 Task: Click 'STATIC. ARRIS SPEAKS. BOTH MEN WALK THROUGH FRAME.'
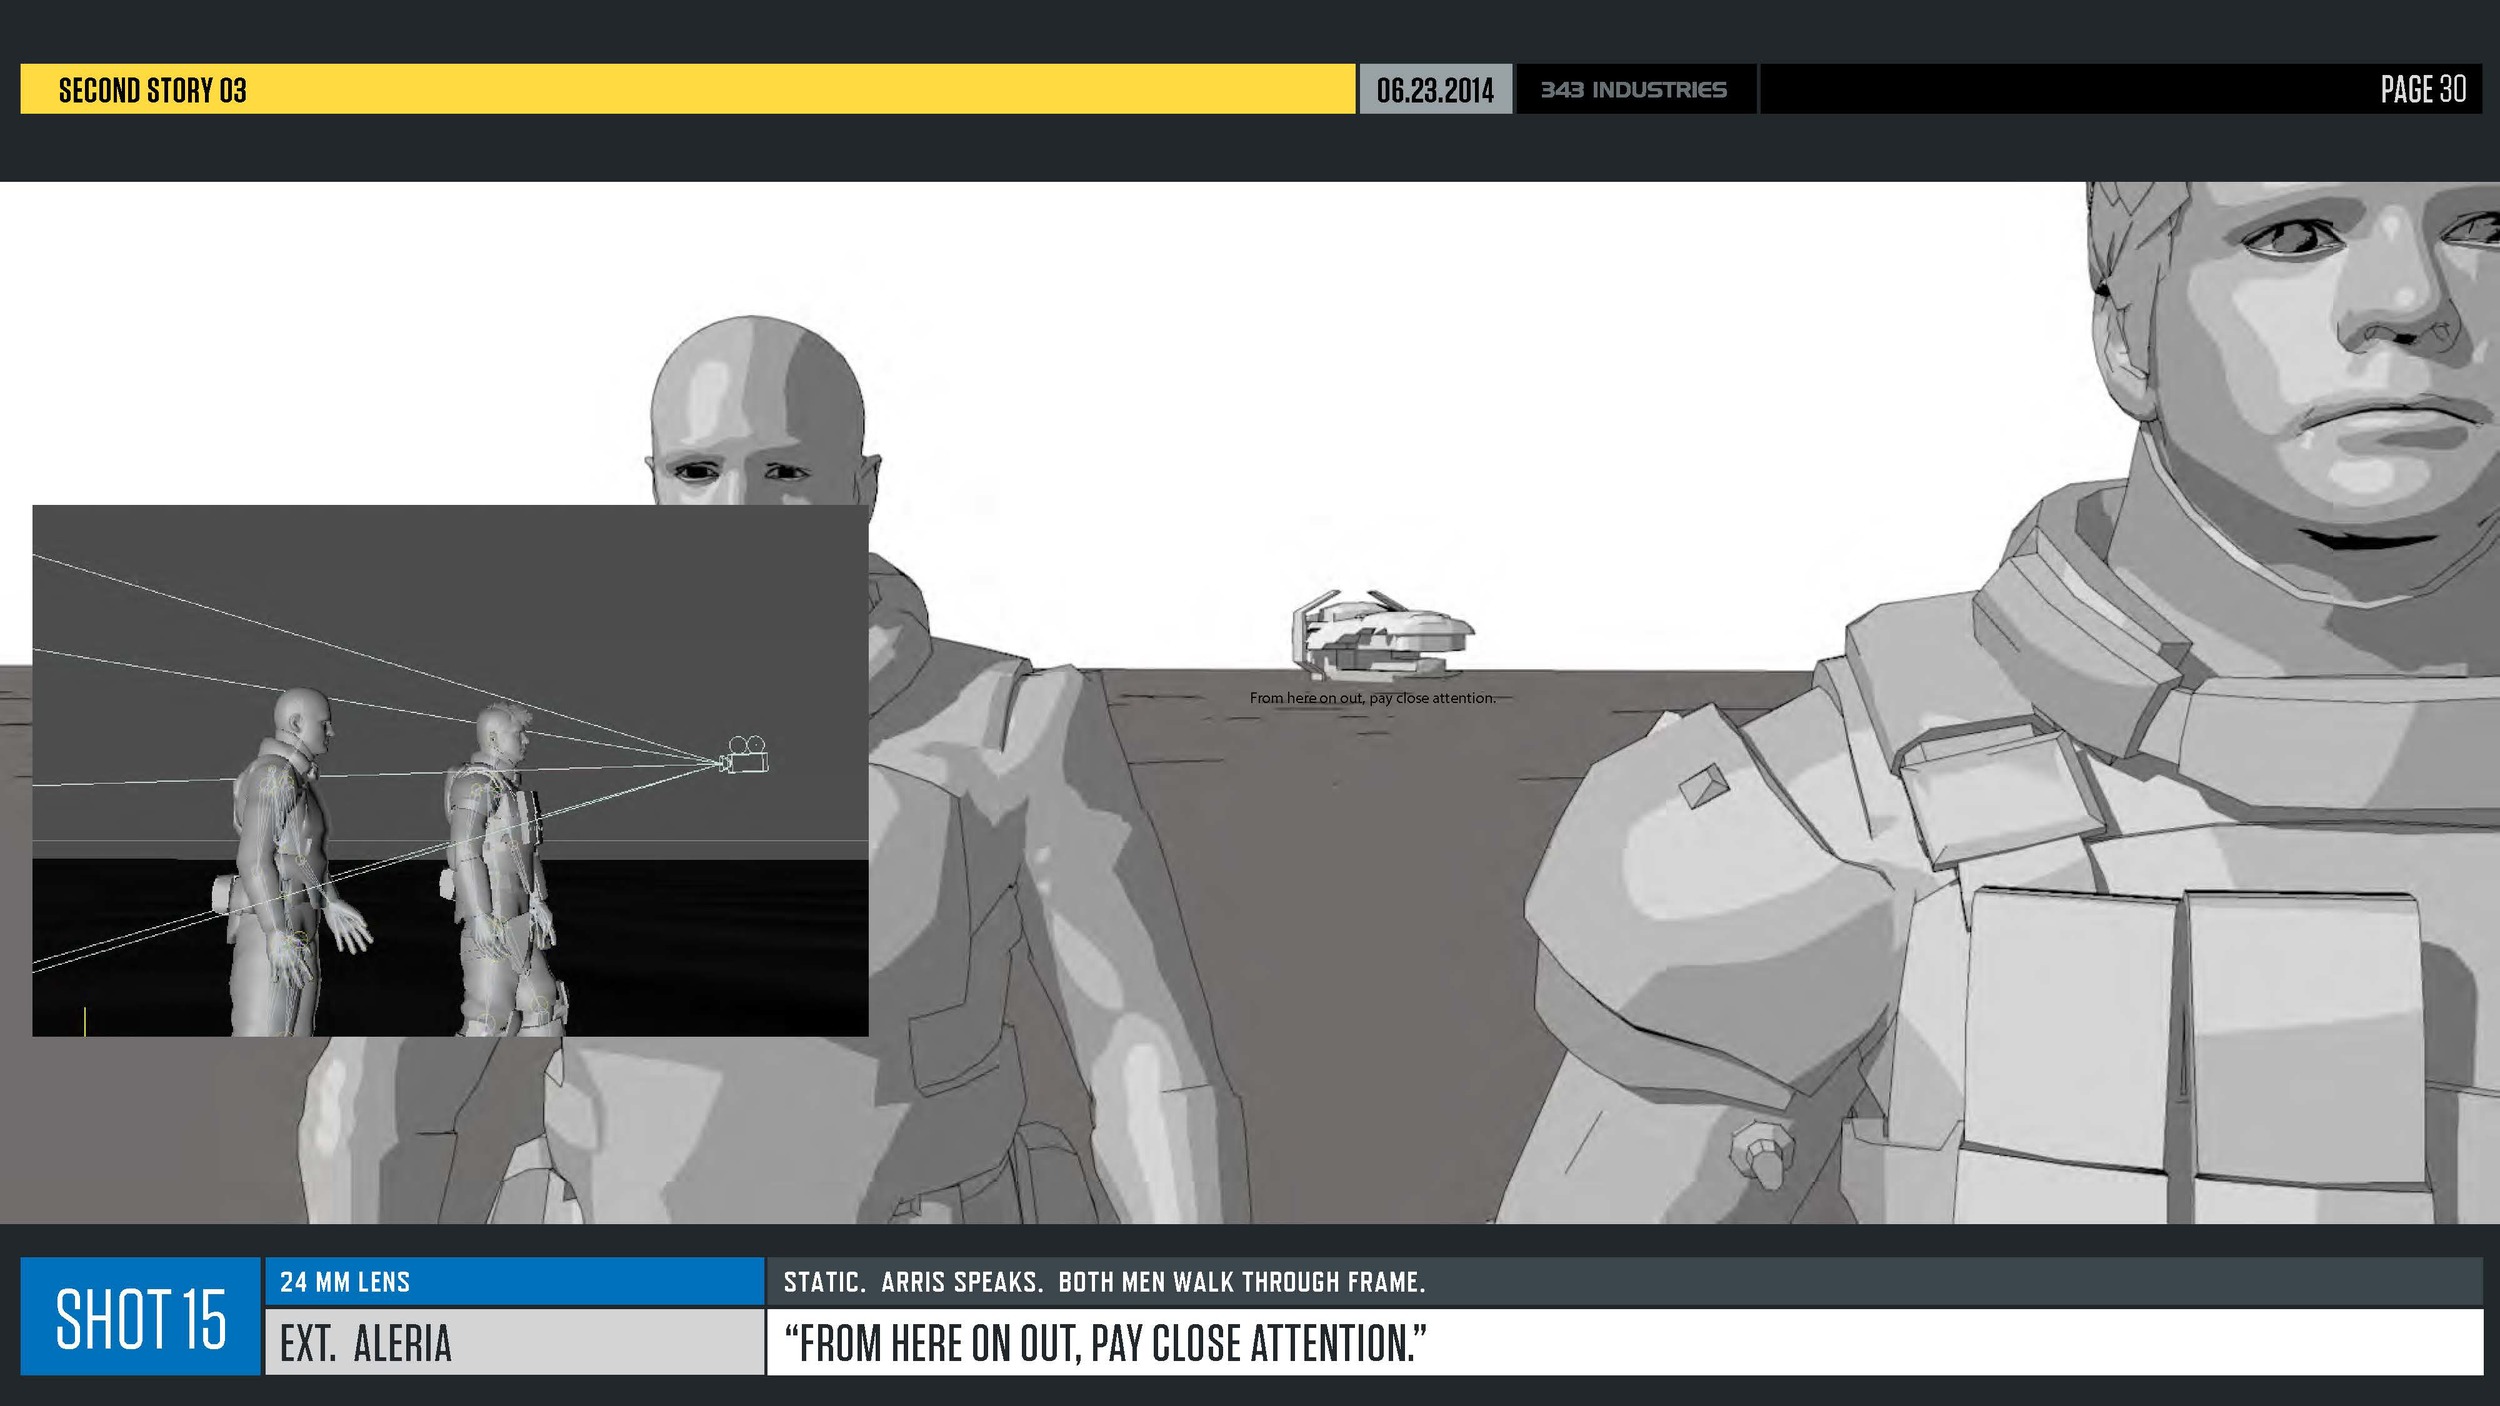coord(1104,1282)
